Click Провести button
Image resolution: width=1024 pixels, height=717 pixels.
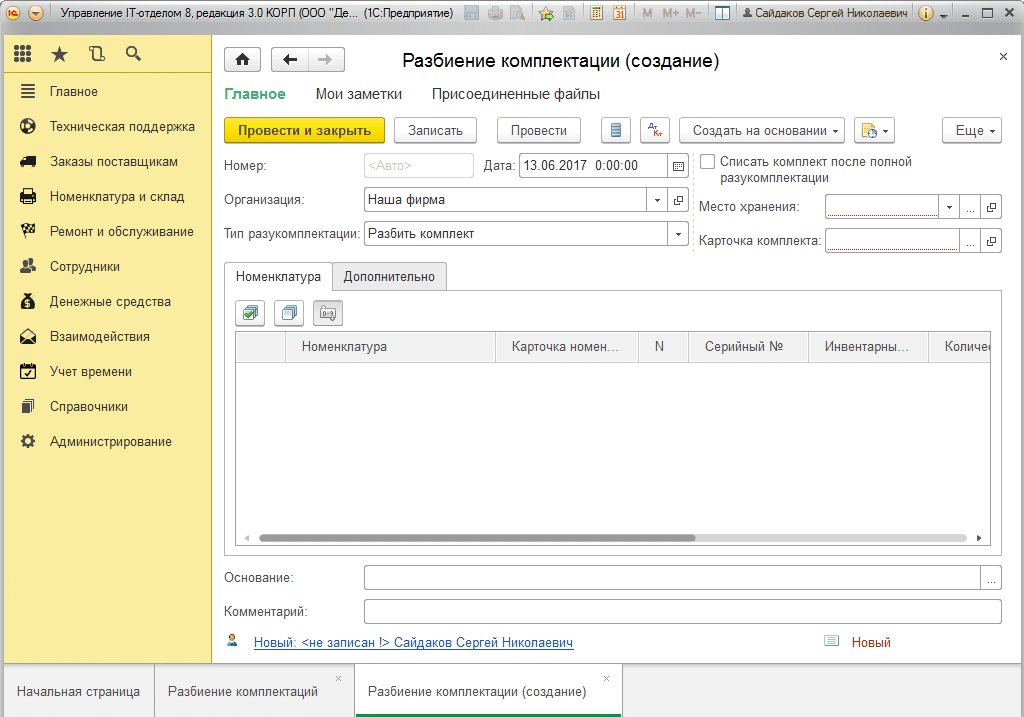point(539,131)
